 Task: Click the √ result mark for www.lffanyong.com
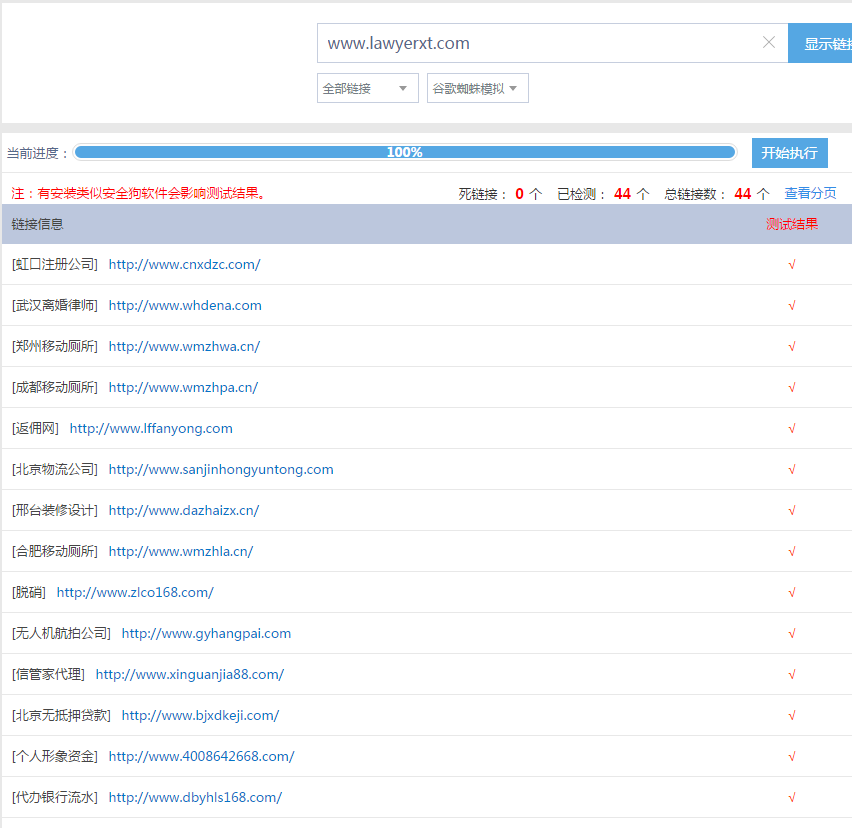791,428
